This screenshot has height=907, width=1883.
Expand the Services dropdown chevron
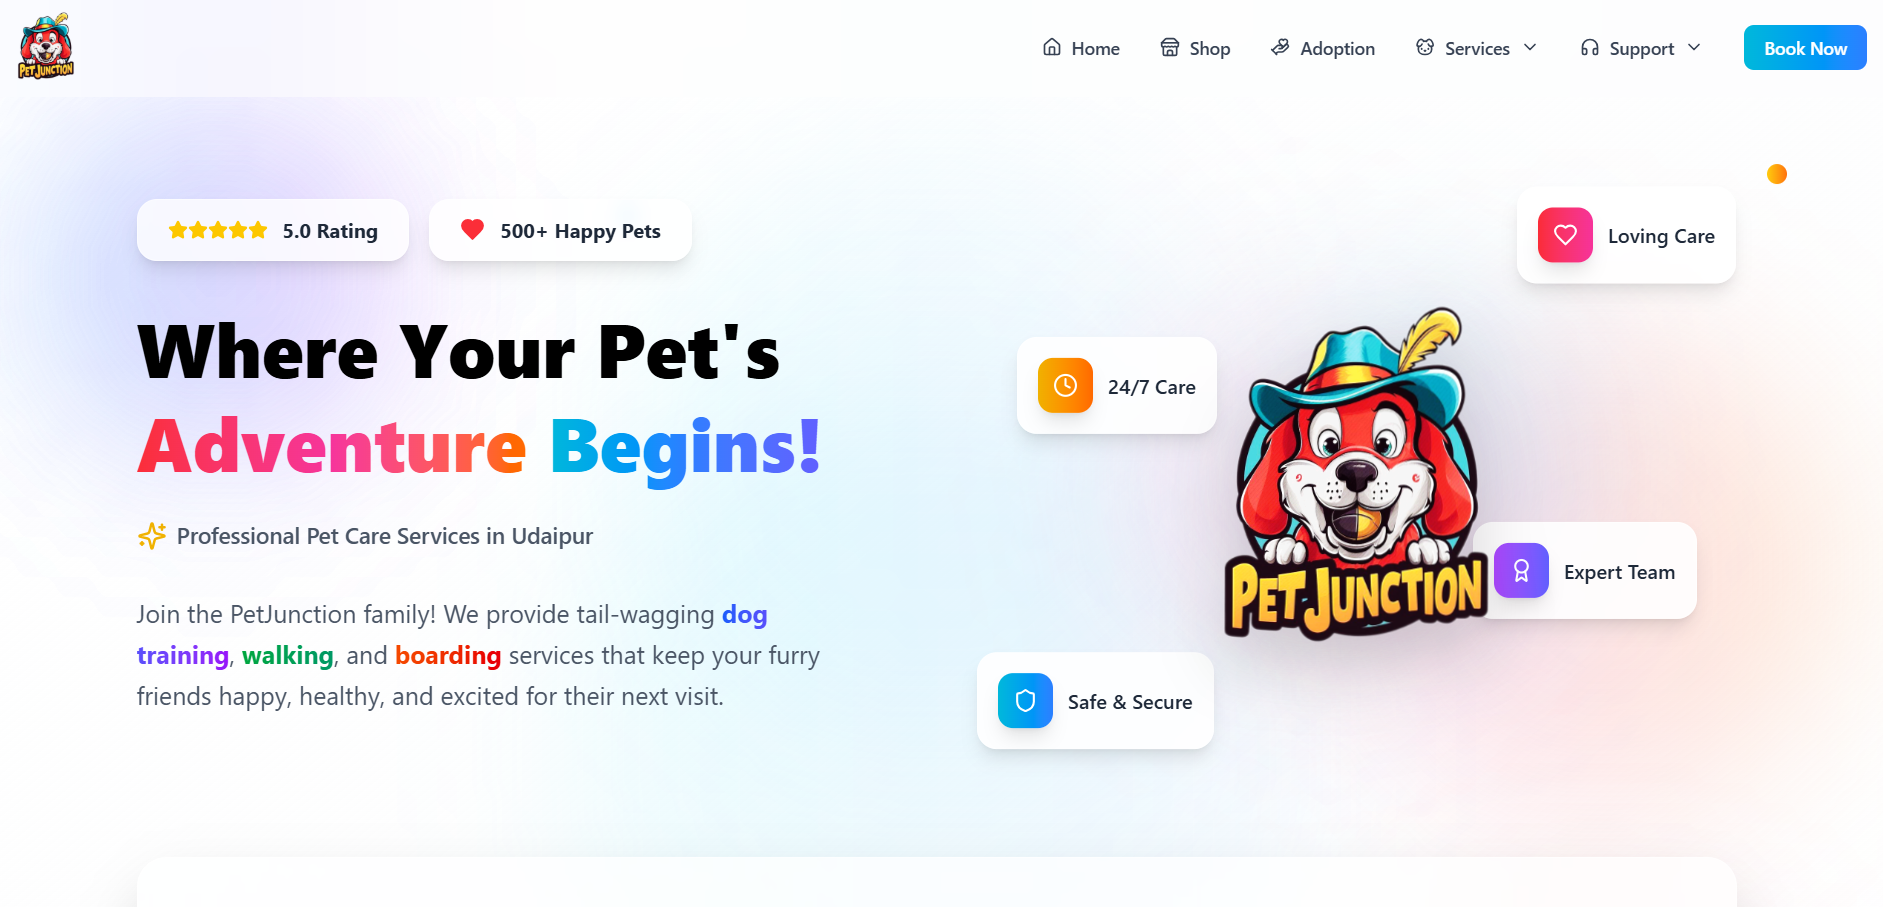[x=1529, y=47]
